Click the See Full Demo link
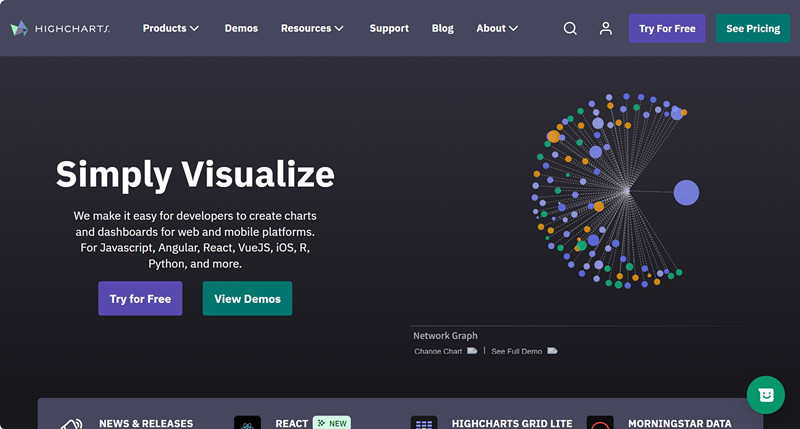800x429 pixels. 516,351
